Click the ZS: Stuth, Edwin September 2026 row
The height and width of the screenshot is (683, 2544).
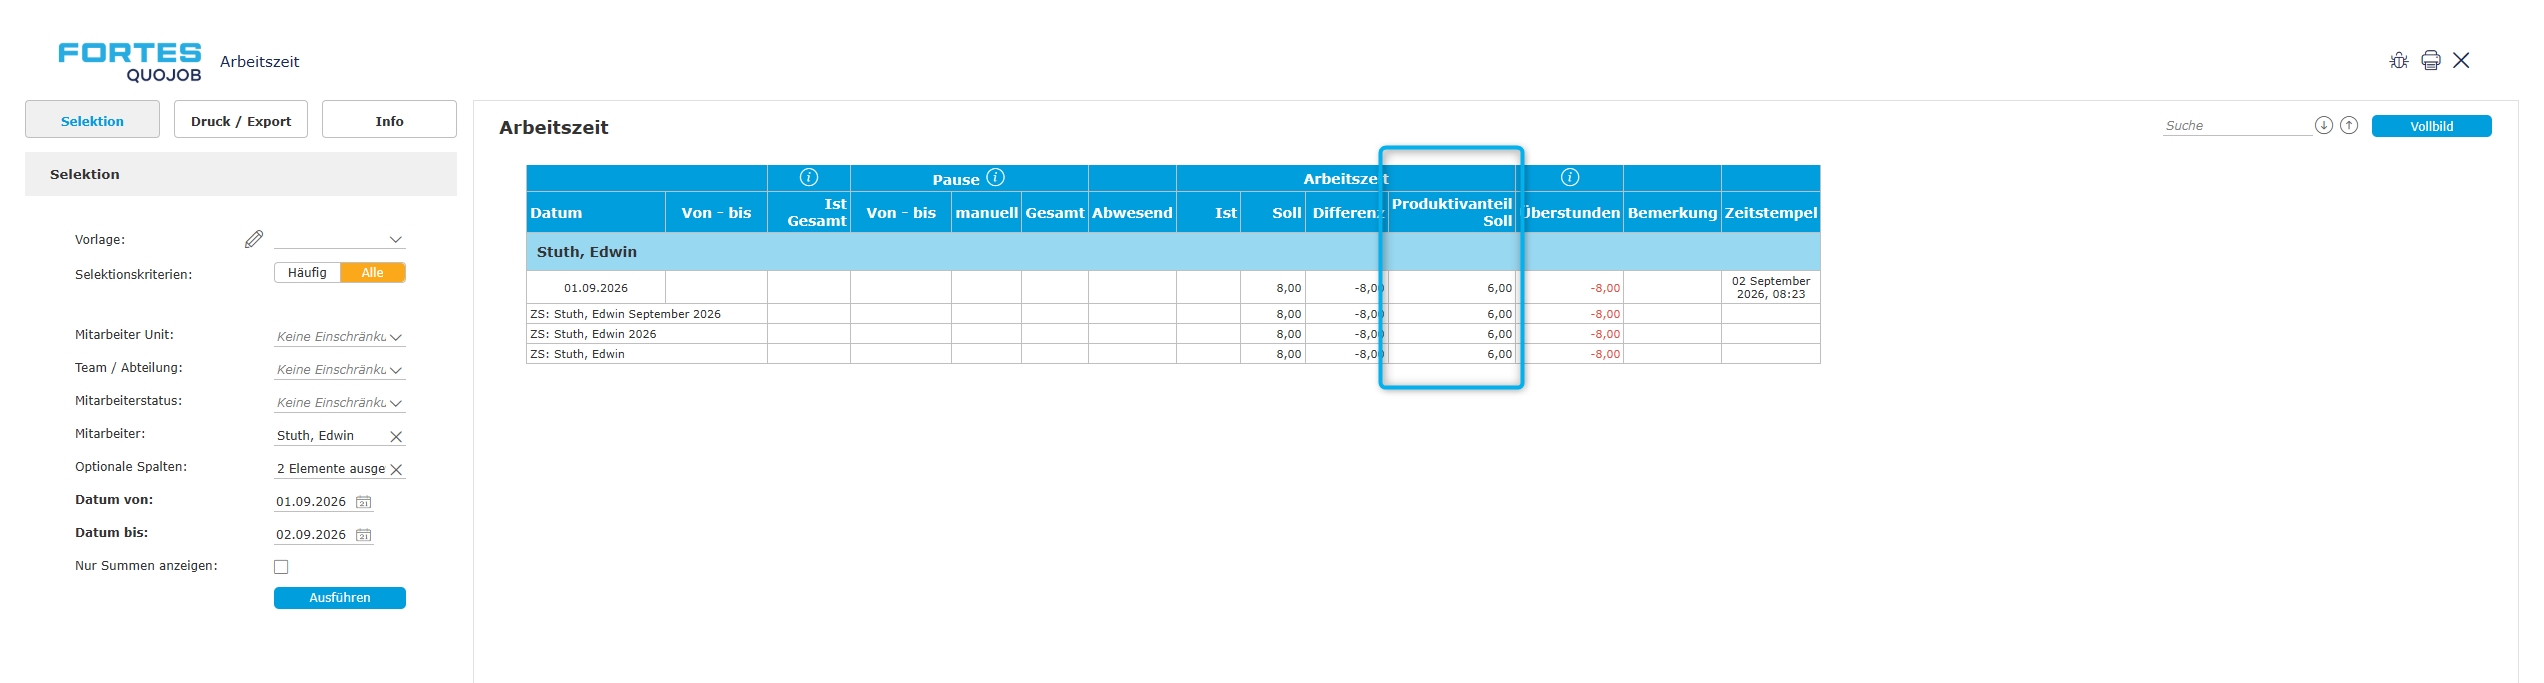coord(1173,314)
